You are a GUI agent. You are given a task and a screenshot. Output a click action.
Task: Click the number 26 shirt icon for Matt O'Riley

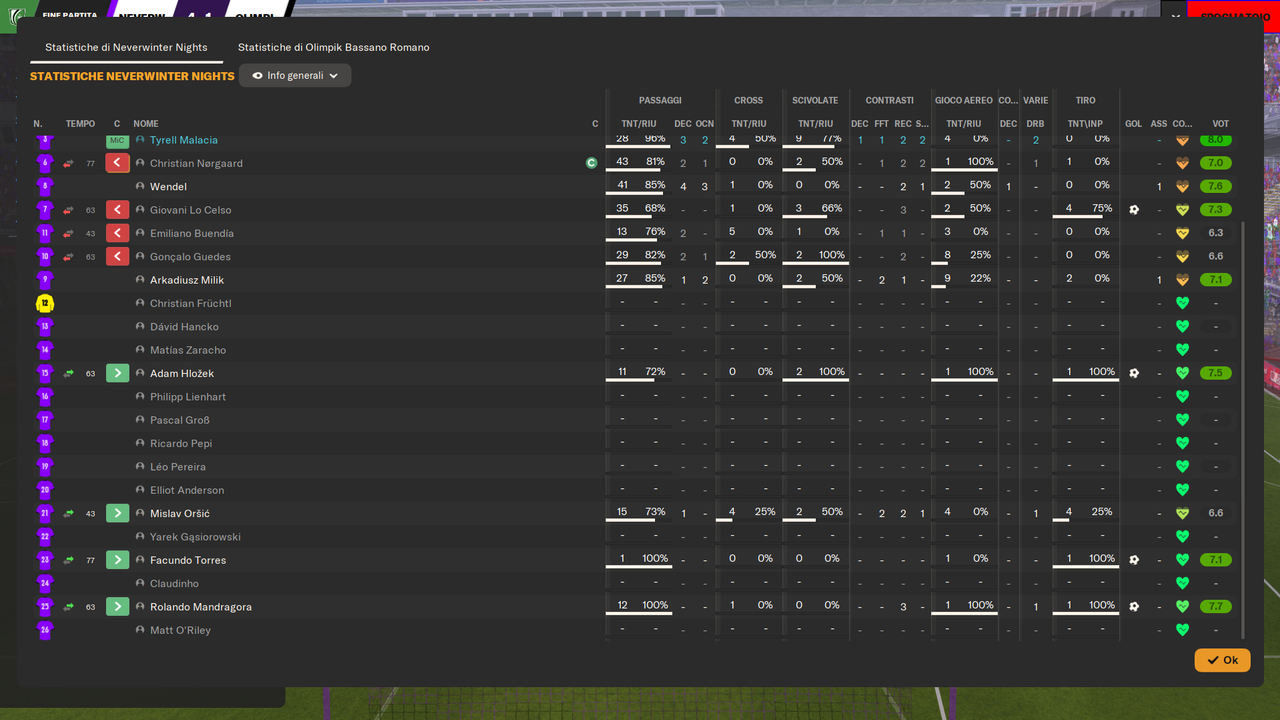point(45,630)
